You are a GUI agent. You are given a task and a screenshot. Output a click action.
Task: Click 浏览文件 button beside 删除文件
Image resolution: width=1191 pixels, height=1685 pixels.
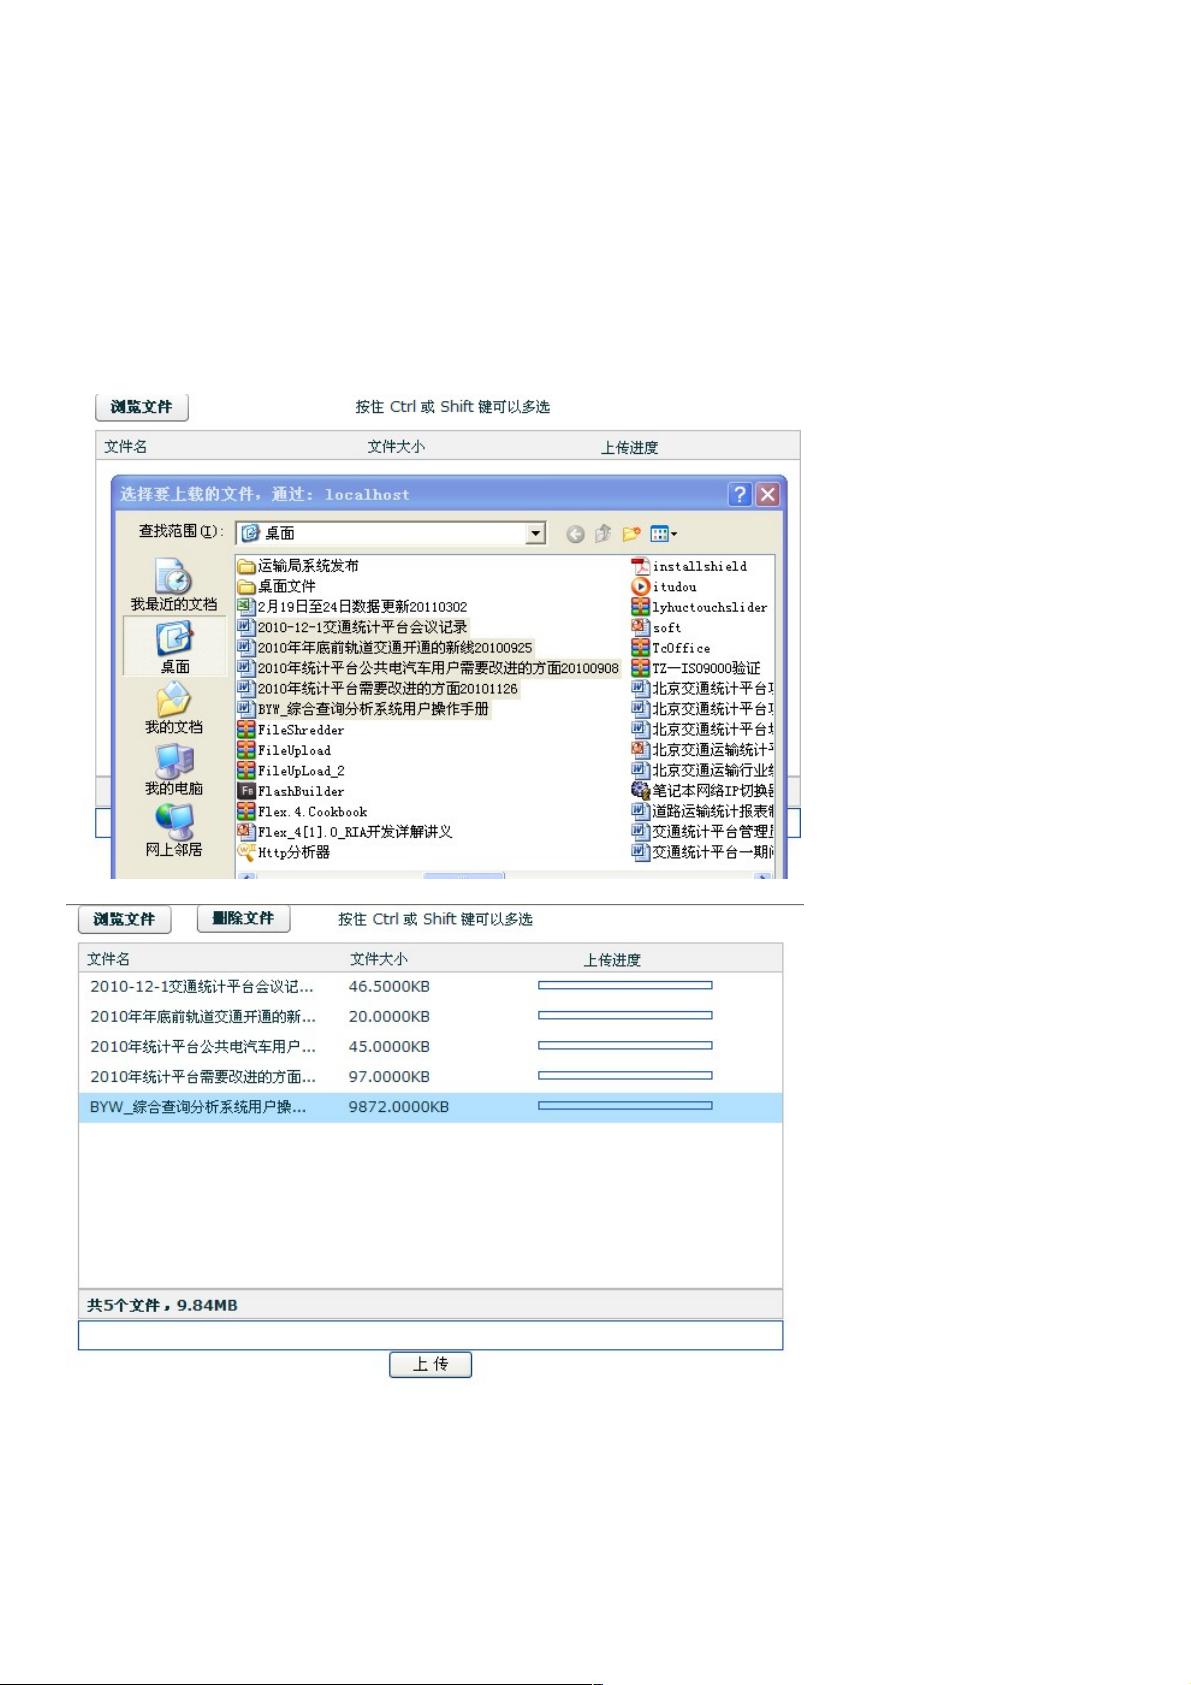(124, 919)
